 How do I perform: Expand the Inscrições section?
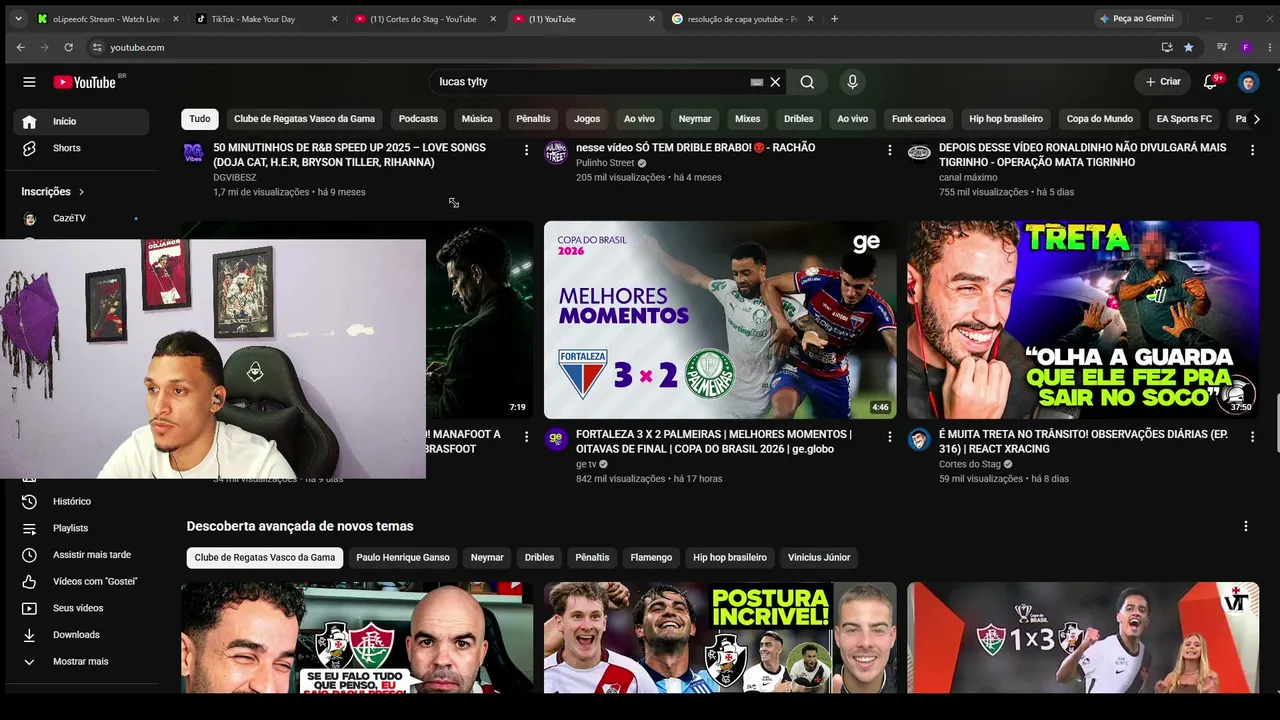click(53, 191)
